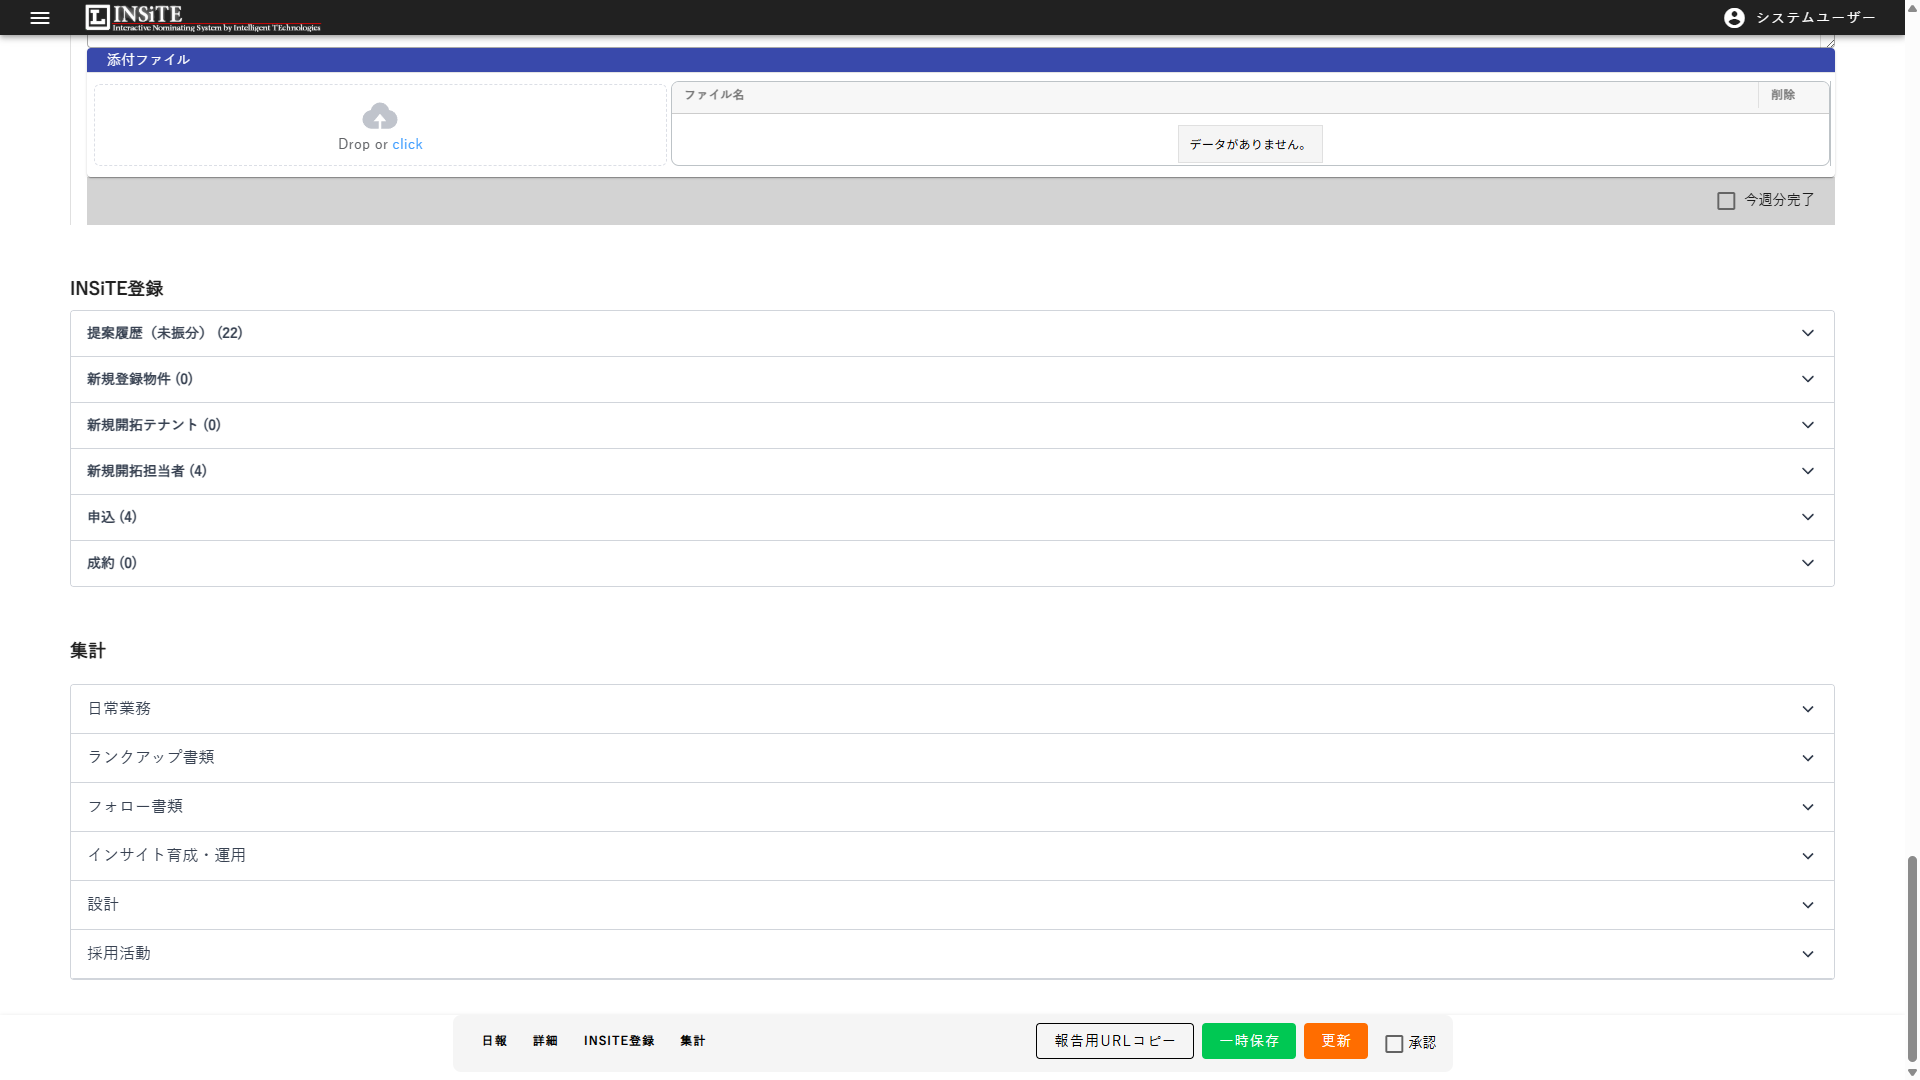Screen dimensions: 1920x1080
Task: Open the system user account icon
Action: [1734, 18]
